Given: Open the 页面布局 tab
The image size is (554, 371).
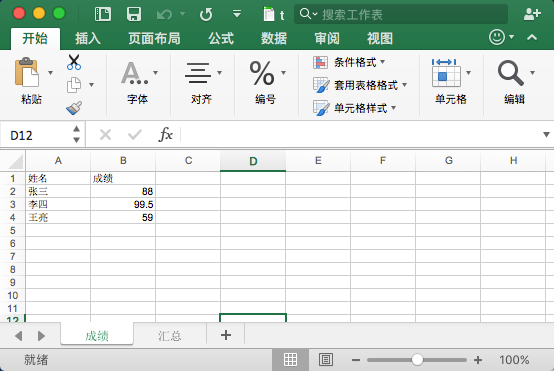Looking at the screenshot, I should (x=154, y=38).
